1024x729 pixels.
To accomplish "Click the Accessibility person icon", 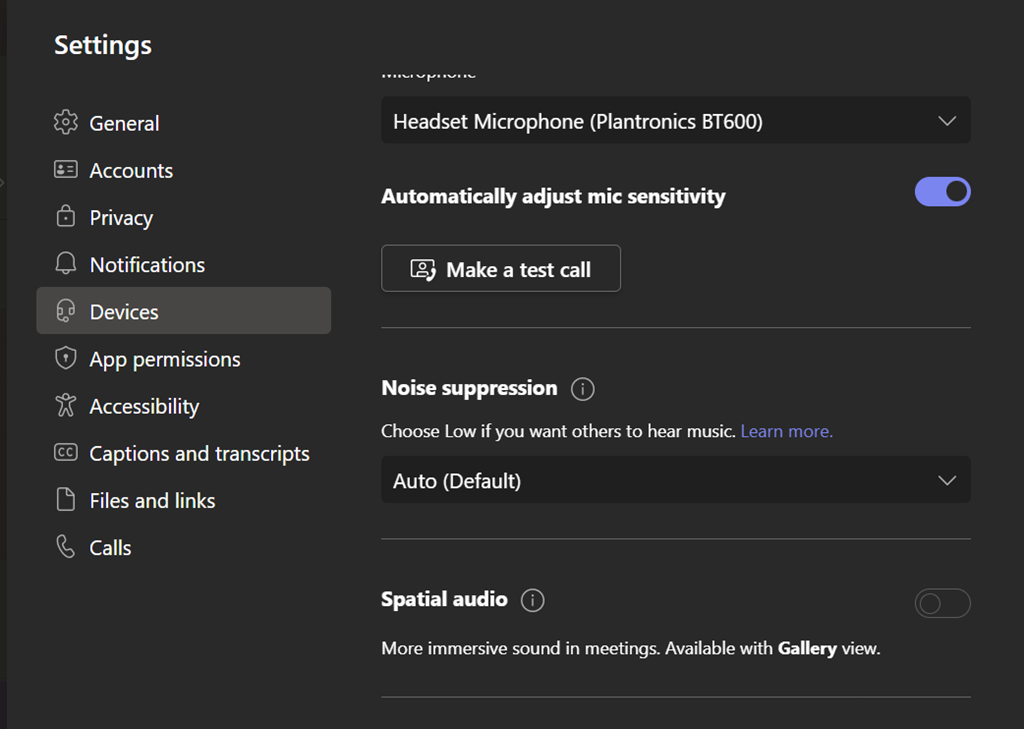I will 66,406.
